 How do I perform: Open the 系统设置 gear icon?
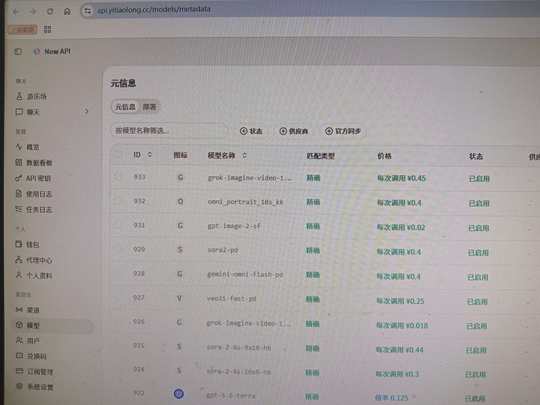coord(20,386)
